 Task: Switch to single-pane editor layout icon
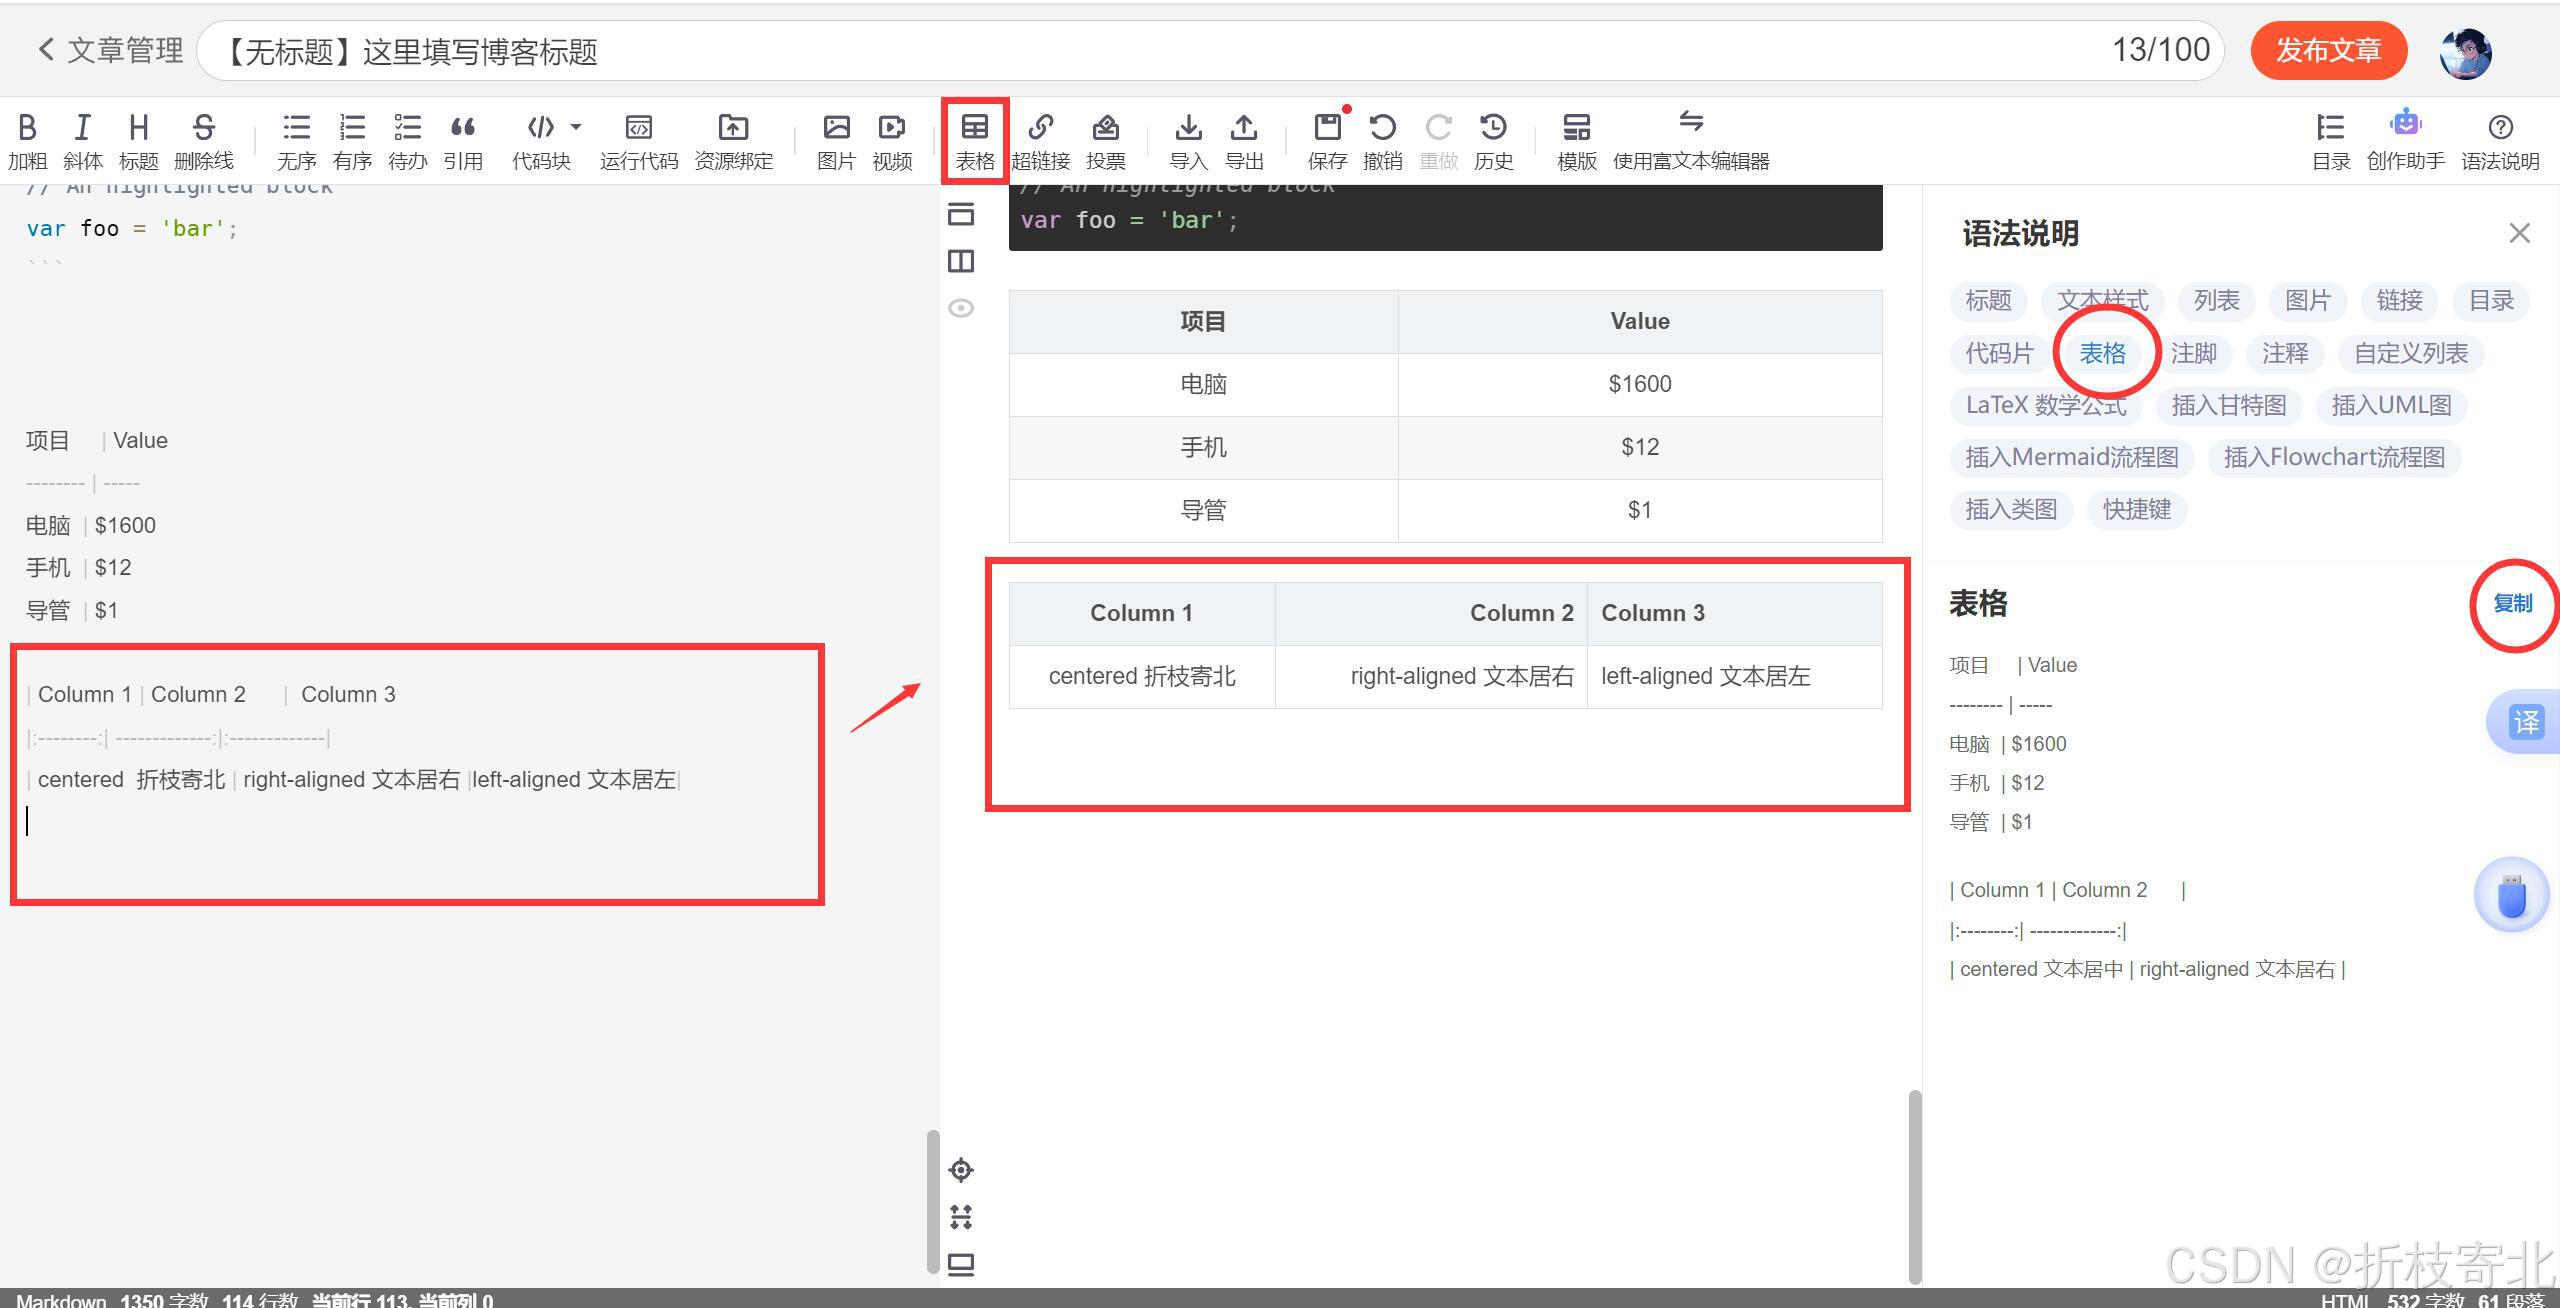click(961, 213)
